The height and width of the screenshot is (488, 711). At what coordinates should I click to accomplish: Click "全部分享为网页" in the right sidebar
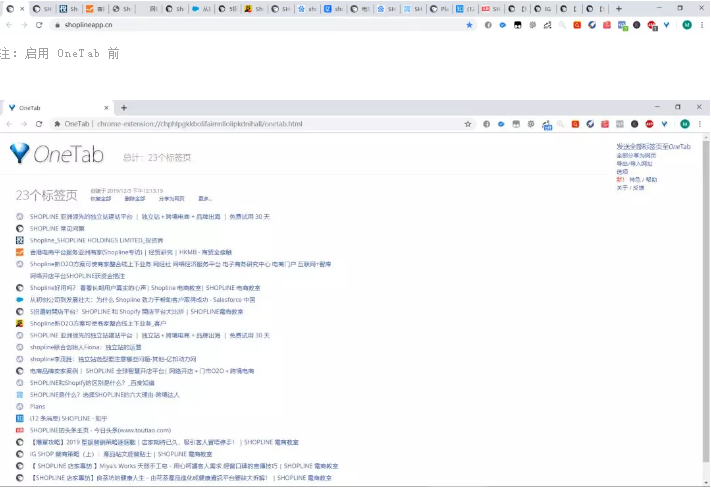pyautogui.click(x=636, y=156)
